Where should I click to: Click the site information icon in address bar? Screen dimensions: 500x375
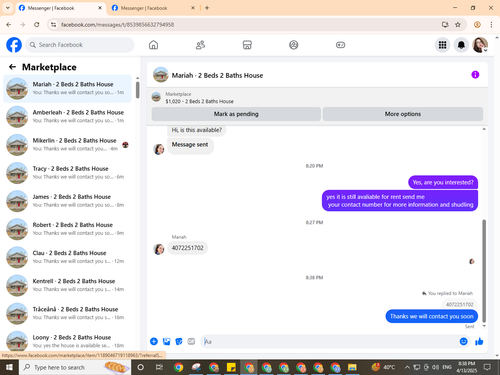pyautogui.click(x=53, y=24)
